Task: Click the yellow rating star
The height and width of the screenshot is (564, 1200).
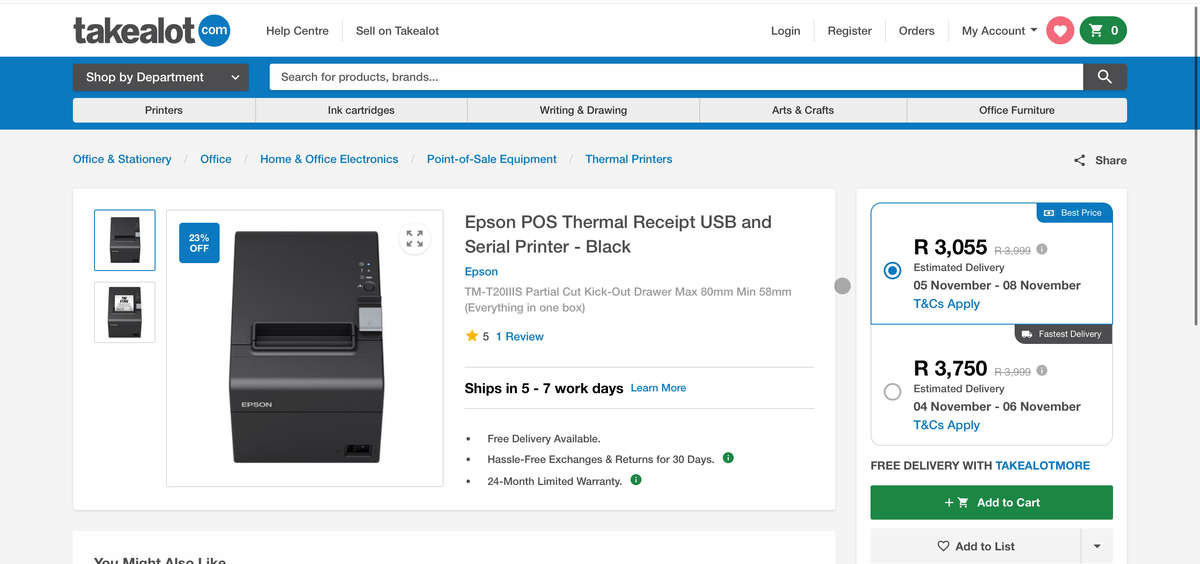Action: (x=472, y=336)
